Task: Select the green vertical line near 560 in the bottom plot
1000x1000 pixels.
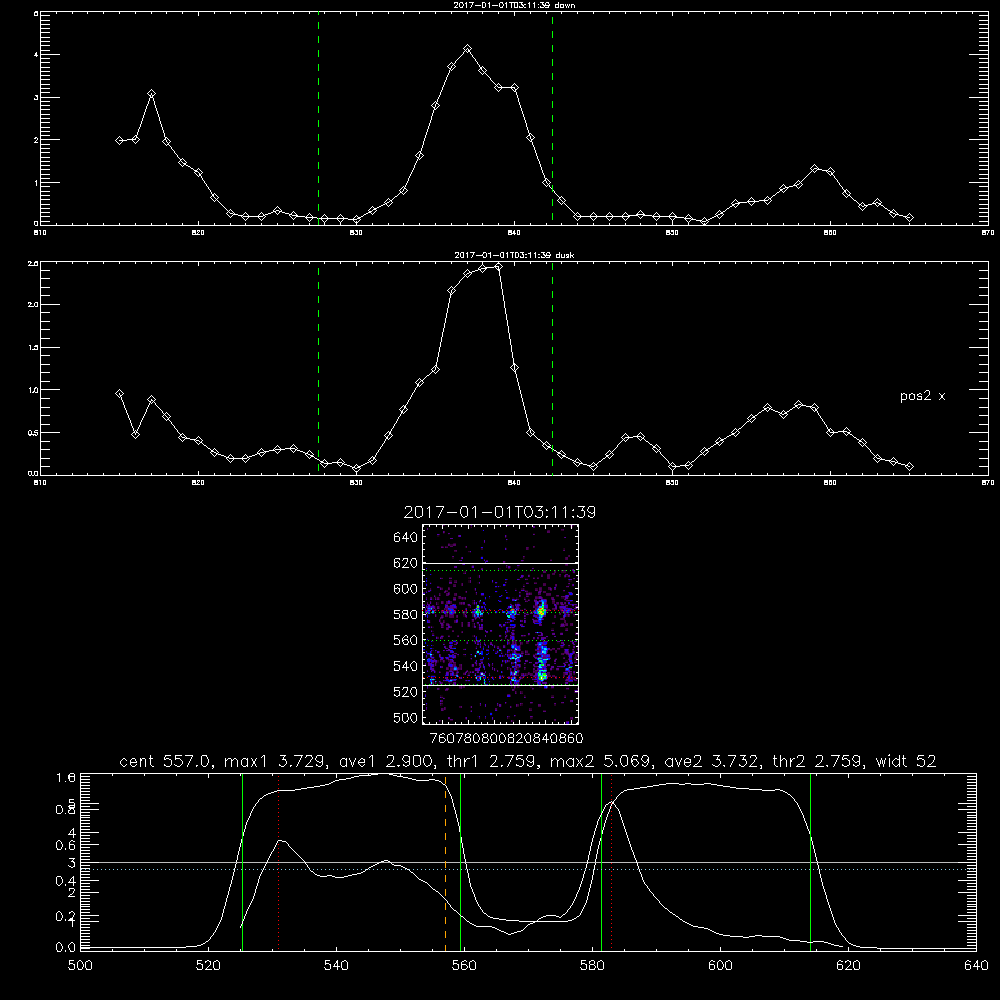Action: click(x=460, y=862)
